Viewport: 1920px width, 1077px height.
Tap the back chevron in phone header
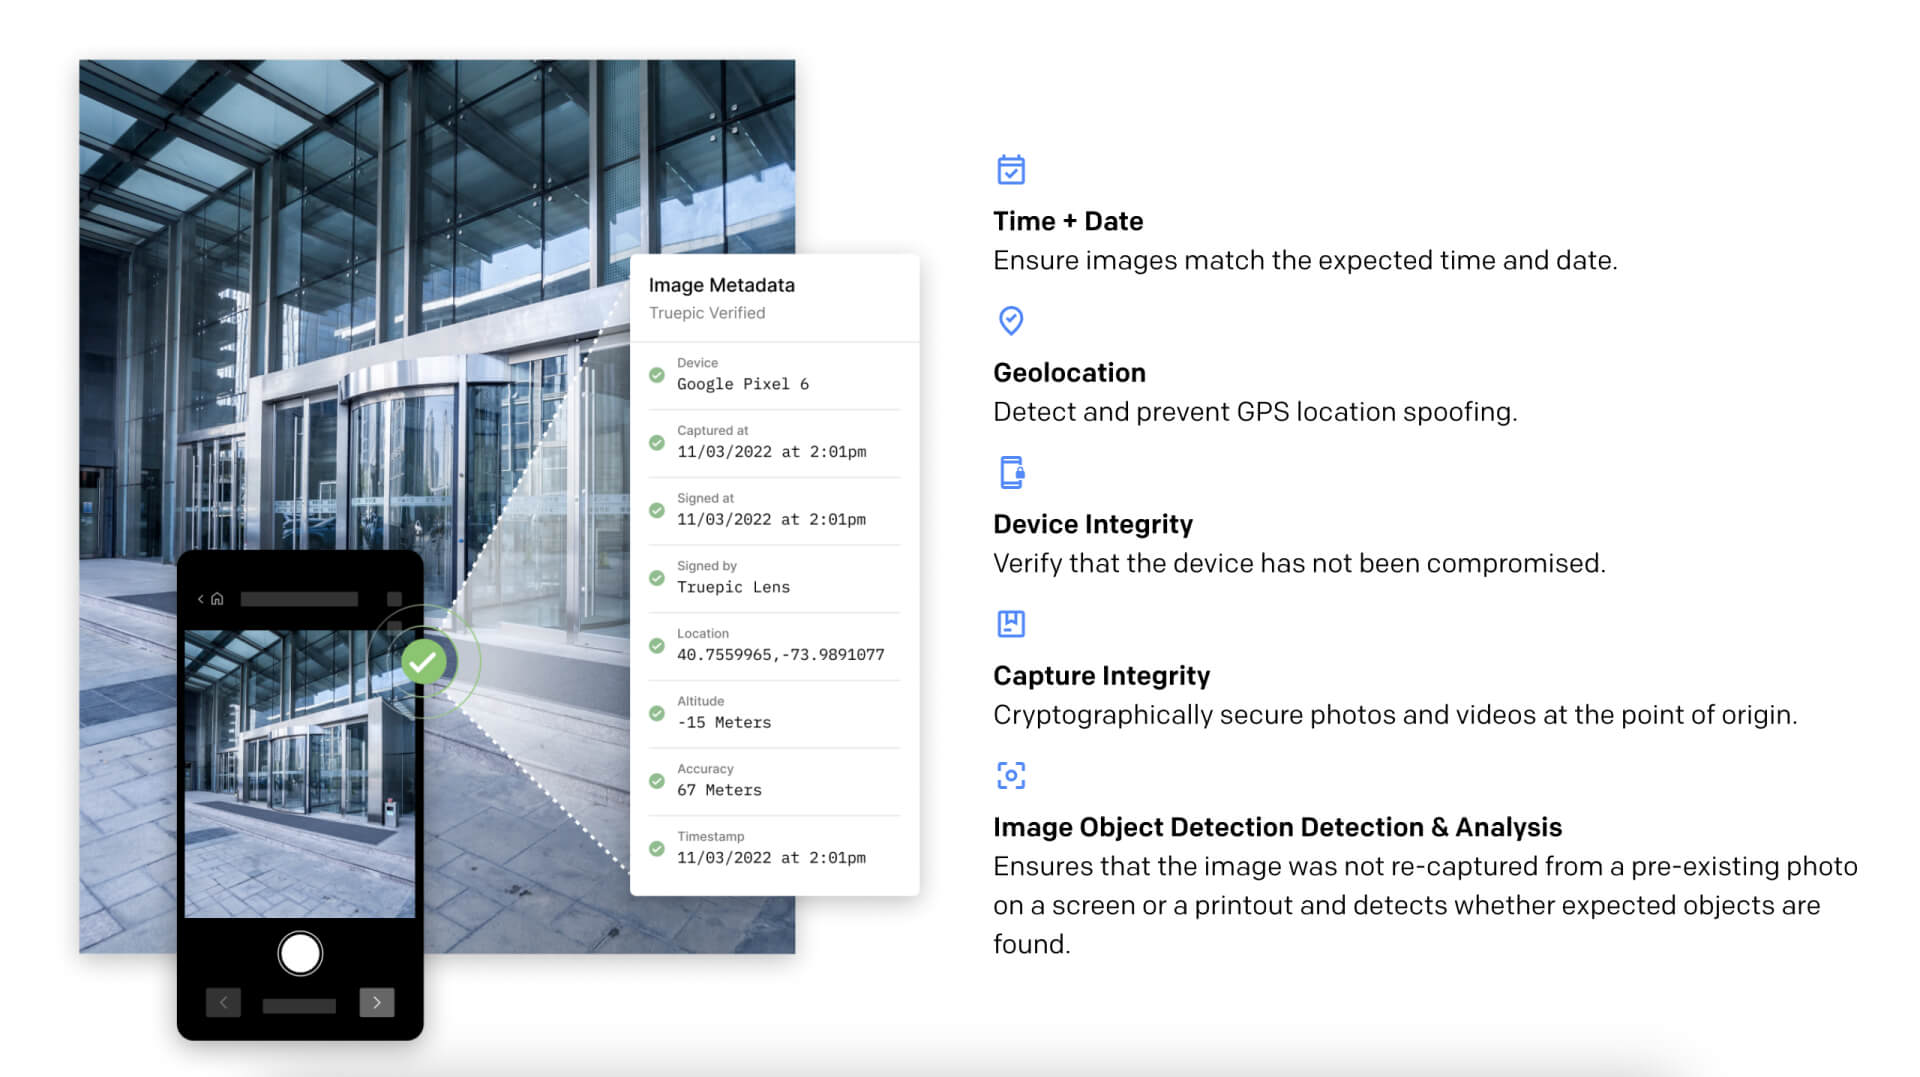click(x=201, y=599)
